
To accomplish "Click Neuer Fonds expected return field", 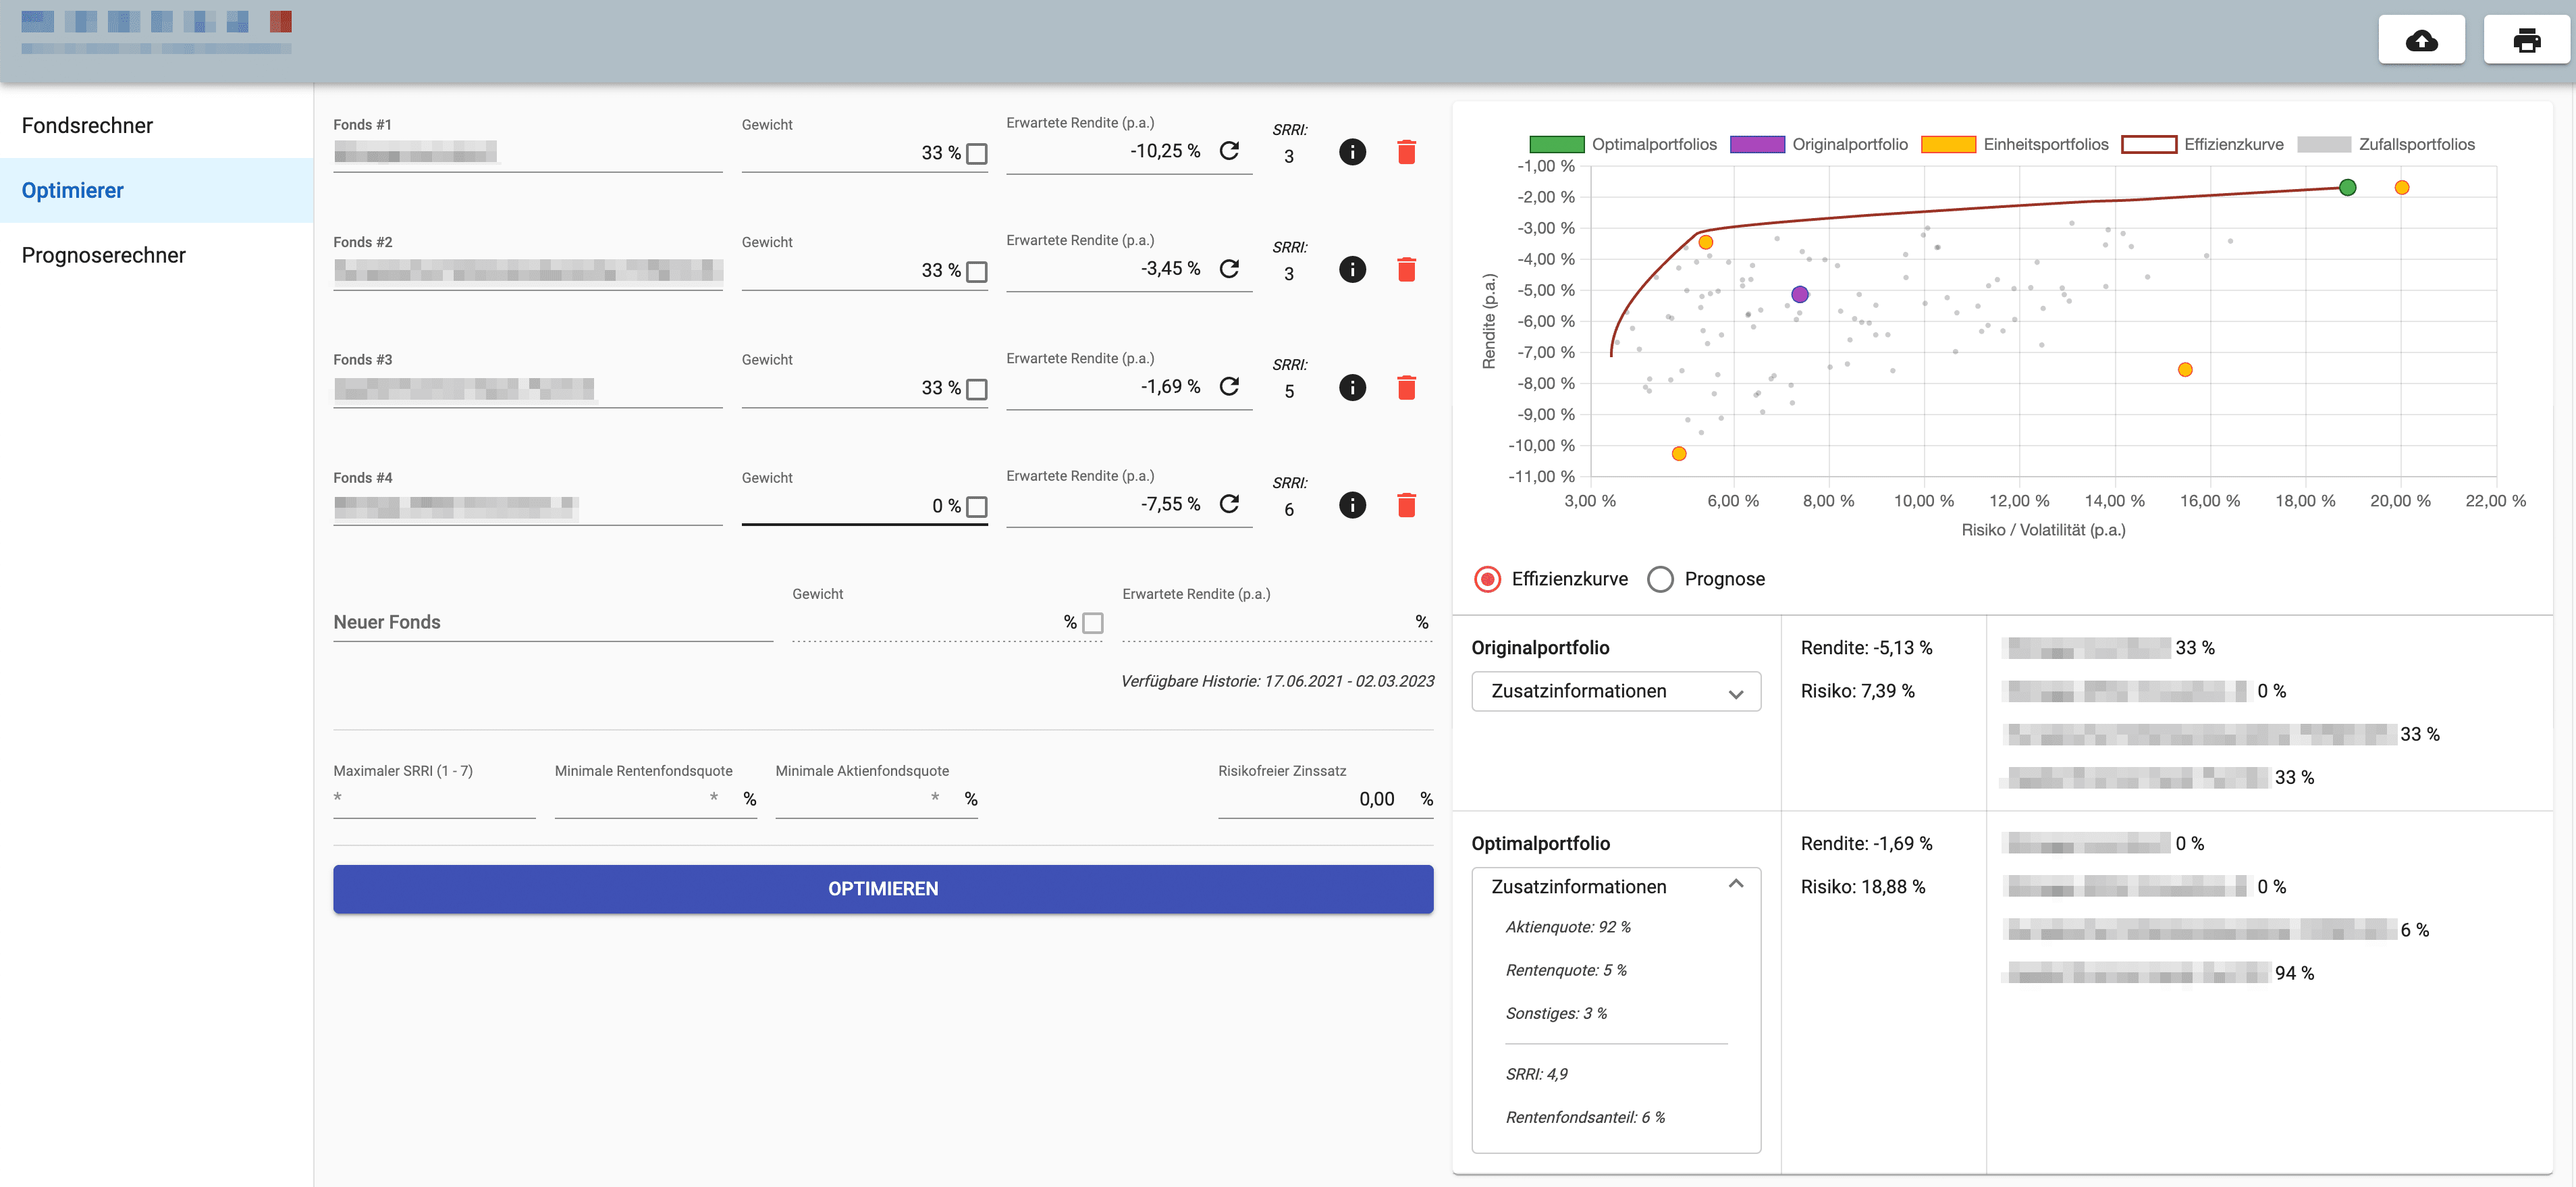I will tap(1277, 622).
